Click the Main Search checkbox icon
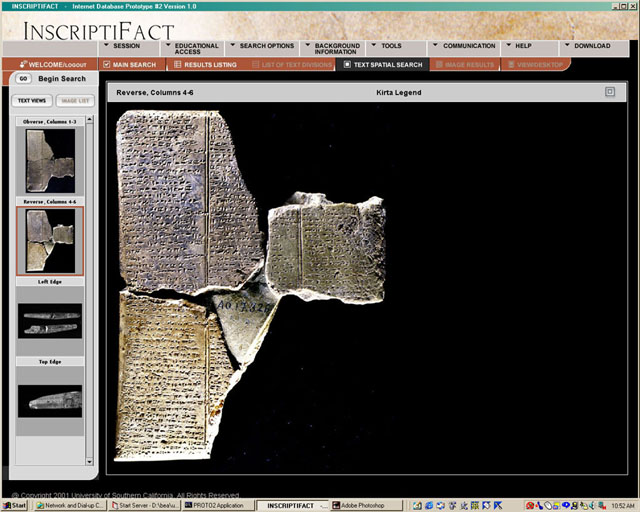The height and width of the screenshot is (512, 640). click(x=107, y=65)
